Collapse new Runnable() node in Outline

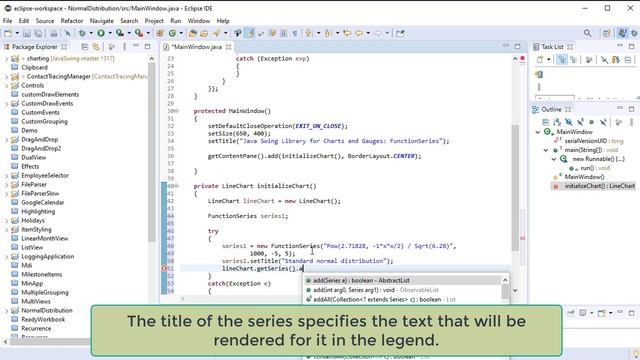(554, 159)
